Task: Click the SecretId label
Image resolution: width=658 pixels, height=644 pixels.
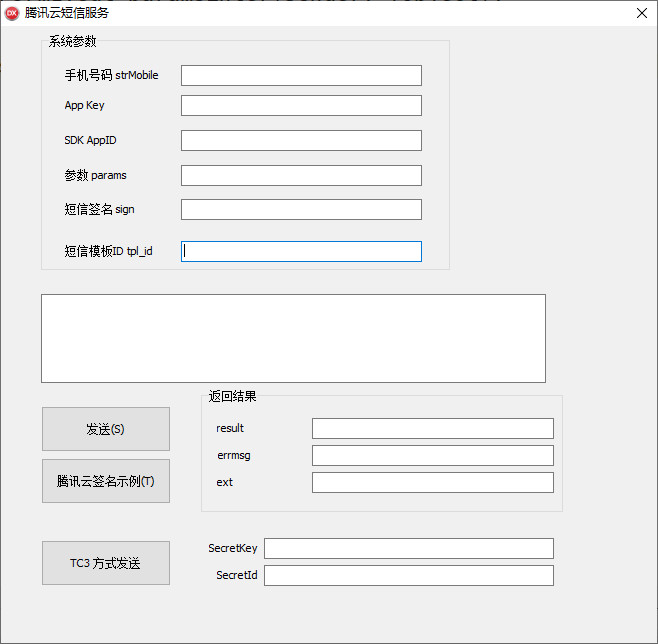Action: [237, 575]
